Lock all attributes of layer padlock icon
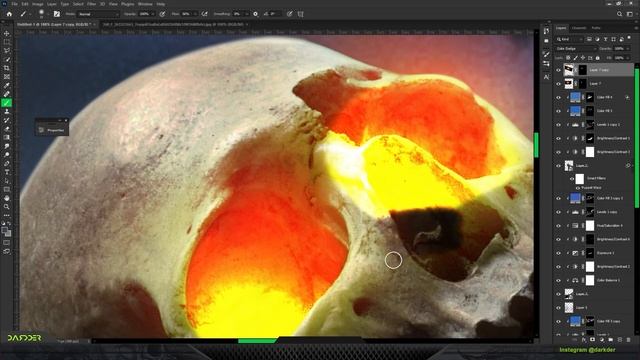Viewport: 640px width, 360px height. pyautogui.click(x=598, y=58)
